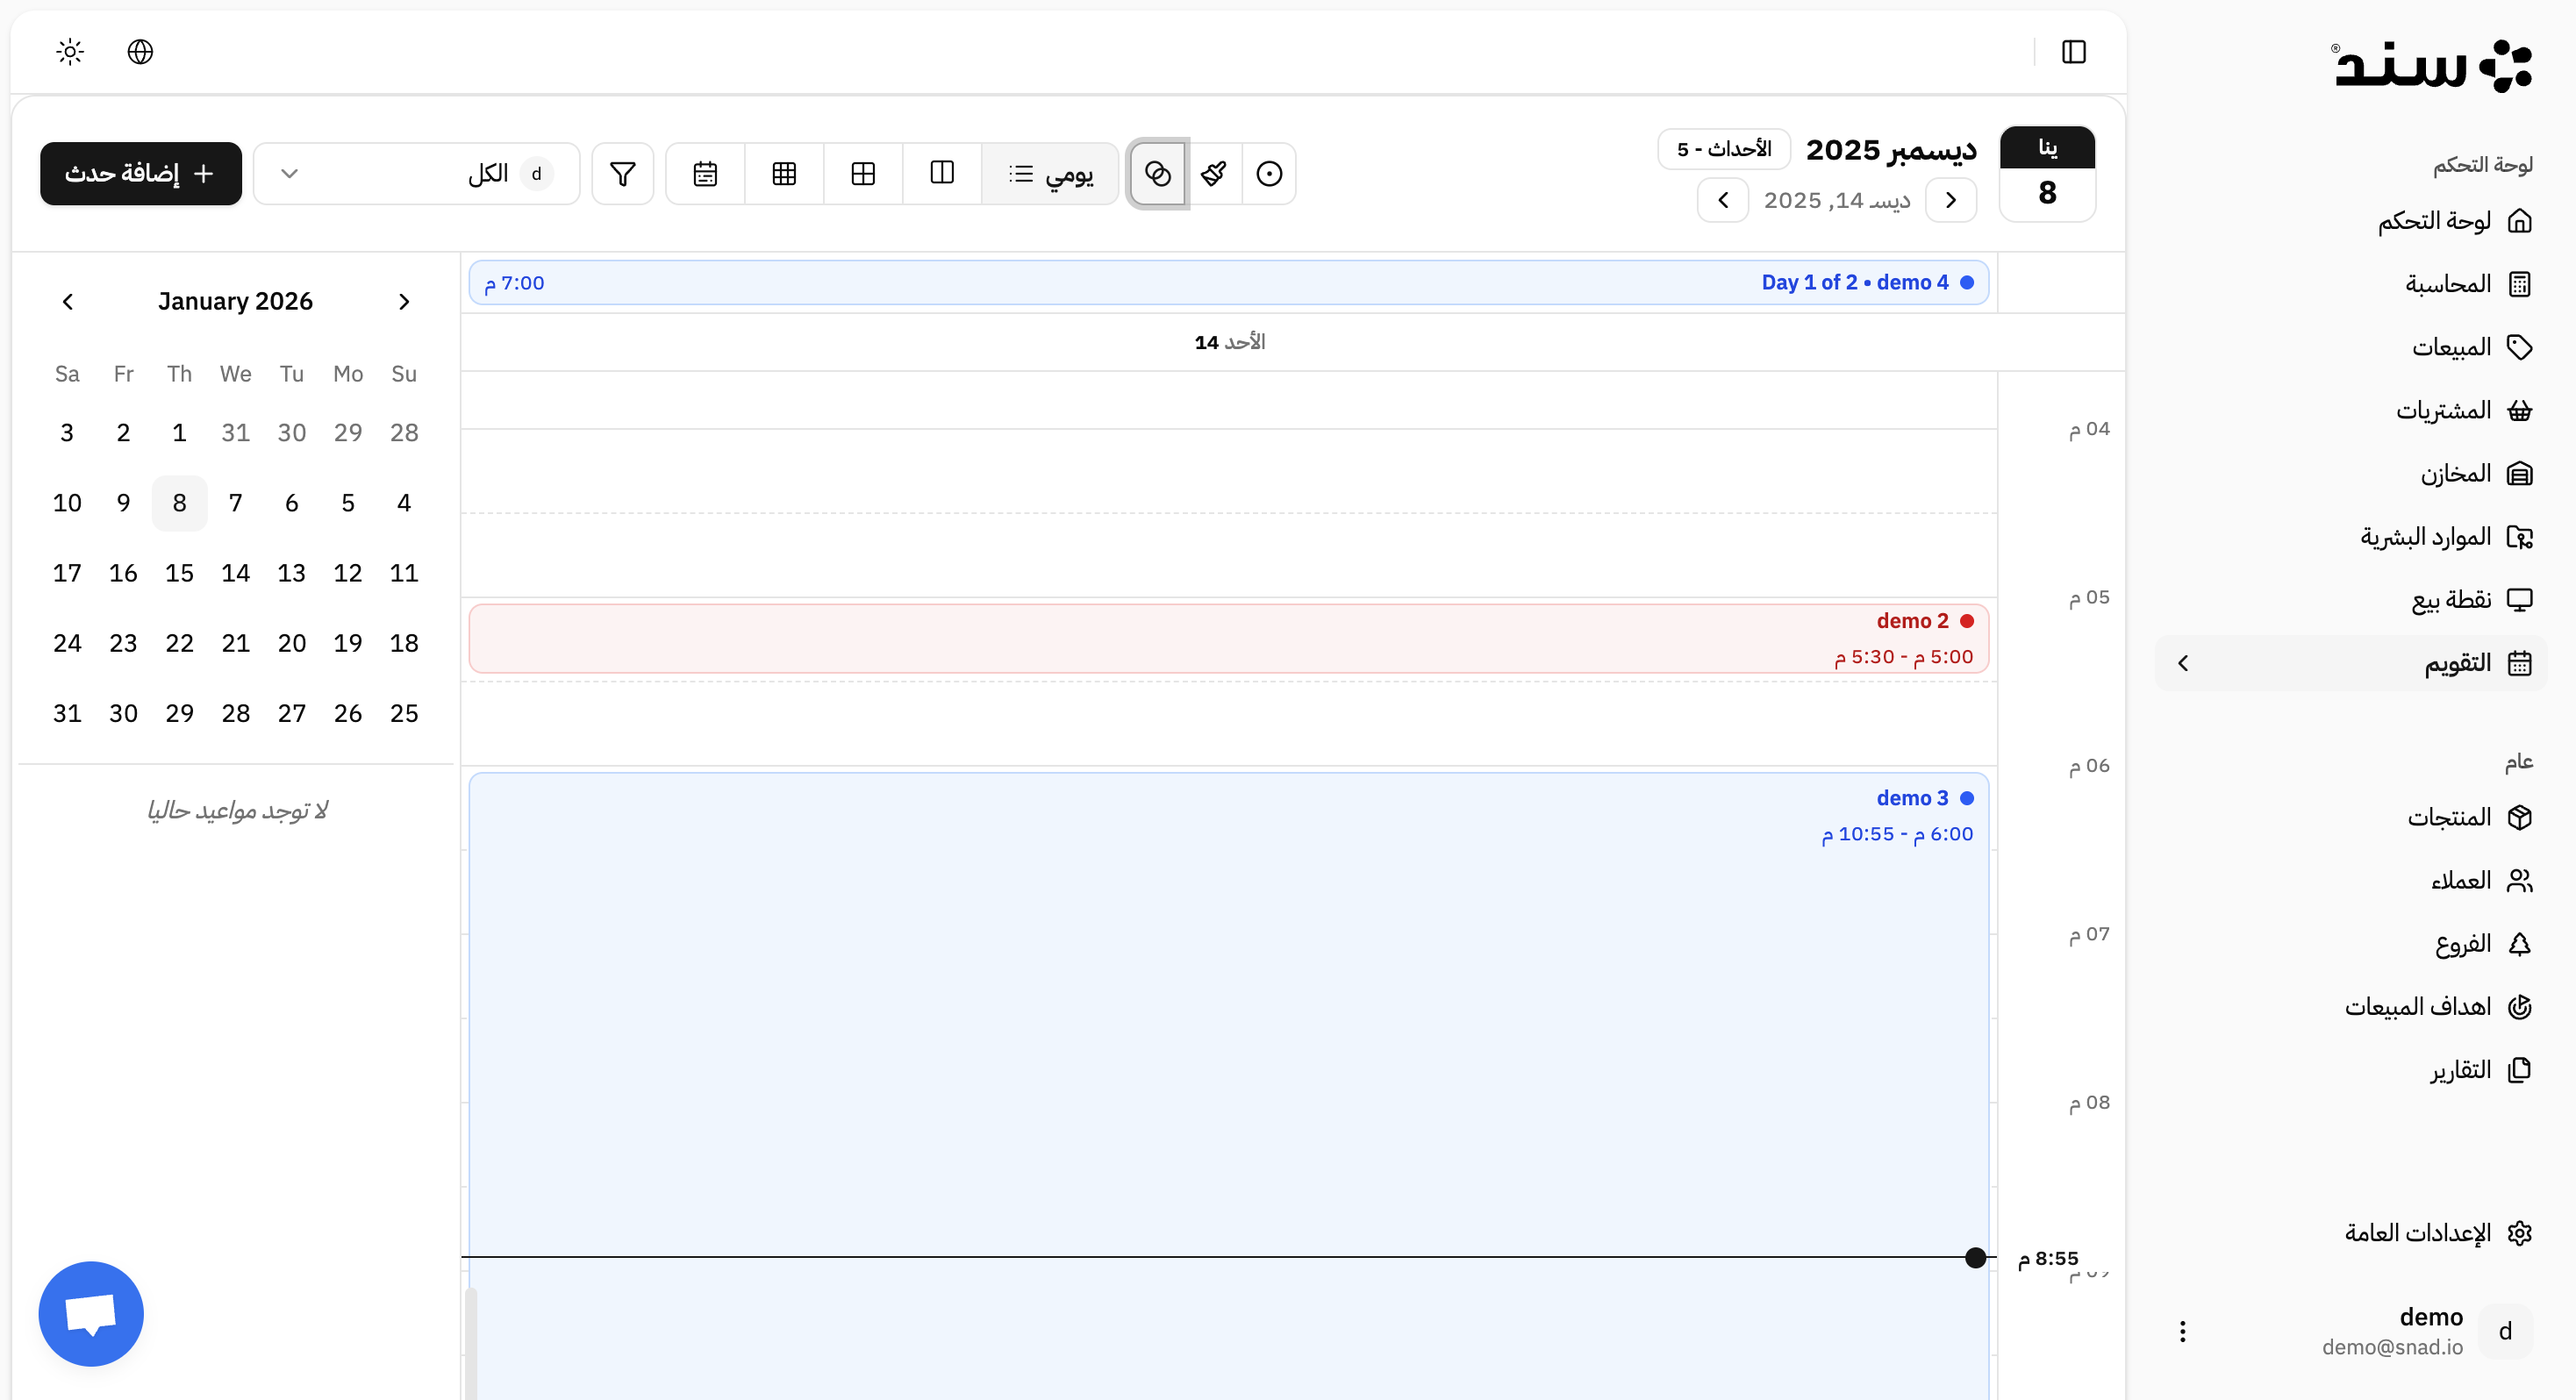
Task: Click the 5 - الأحداث events count badge
Action: tap(1723, 149)
